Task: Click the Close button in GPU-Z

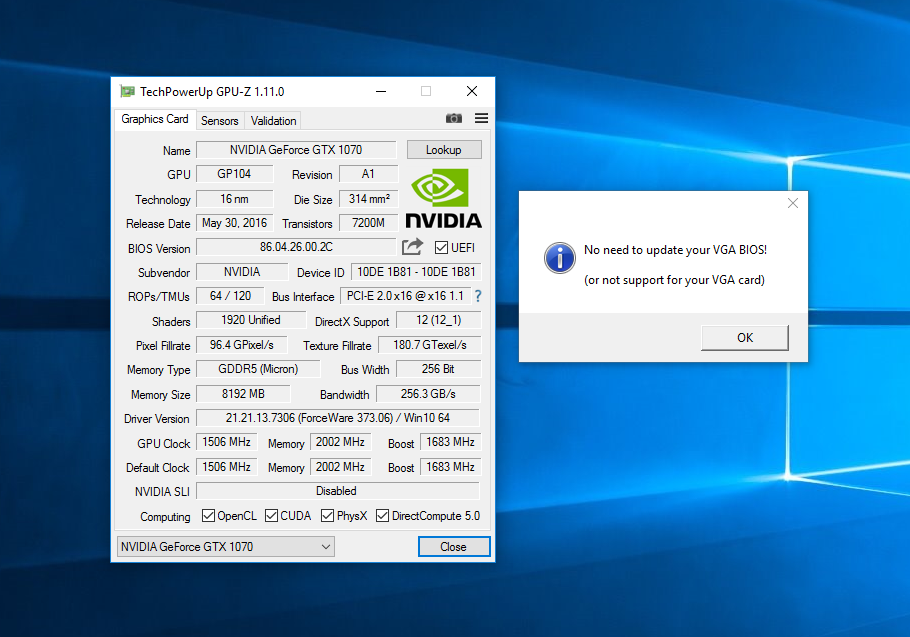Action: (x=454, y=546)
